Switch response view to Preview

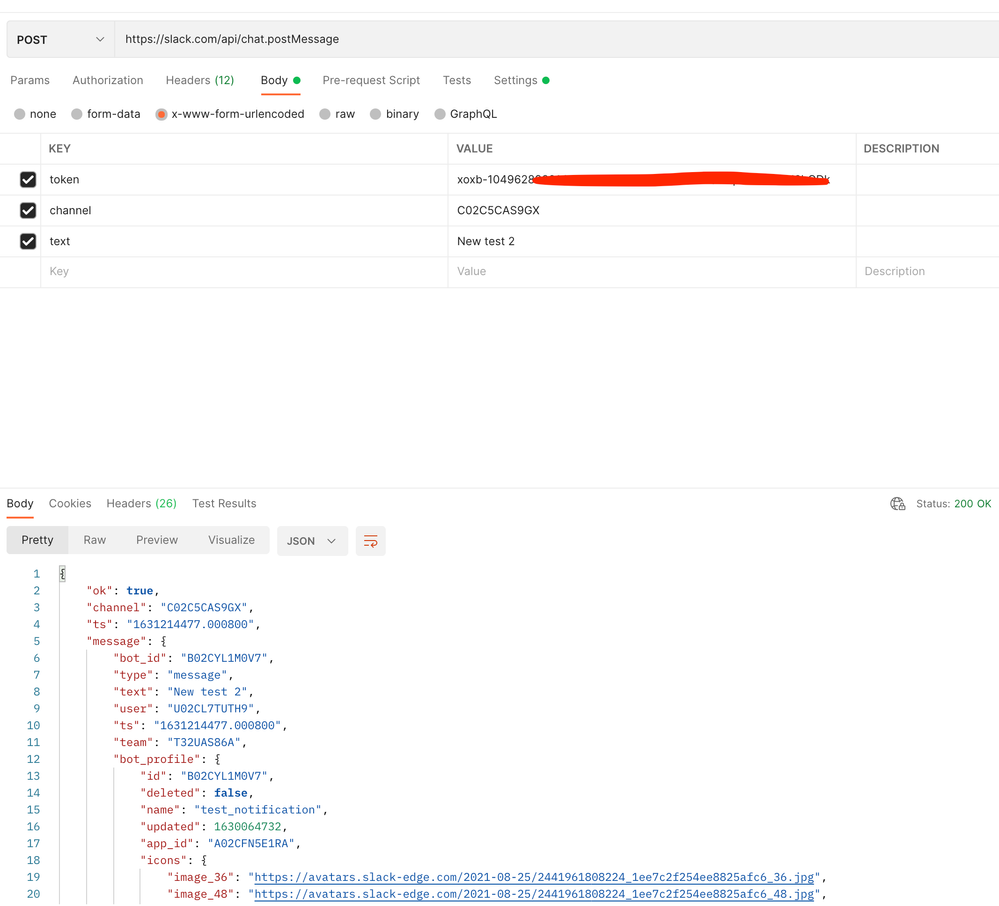(157, 540)
